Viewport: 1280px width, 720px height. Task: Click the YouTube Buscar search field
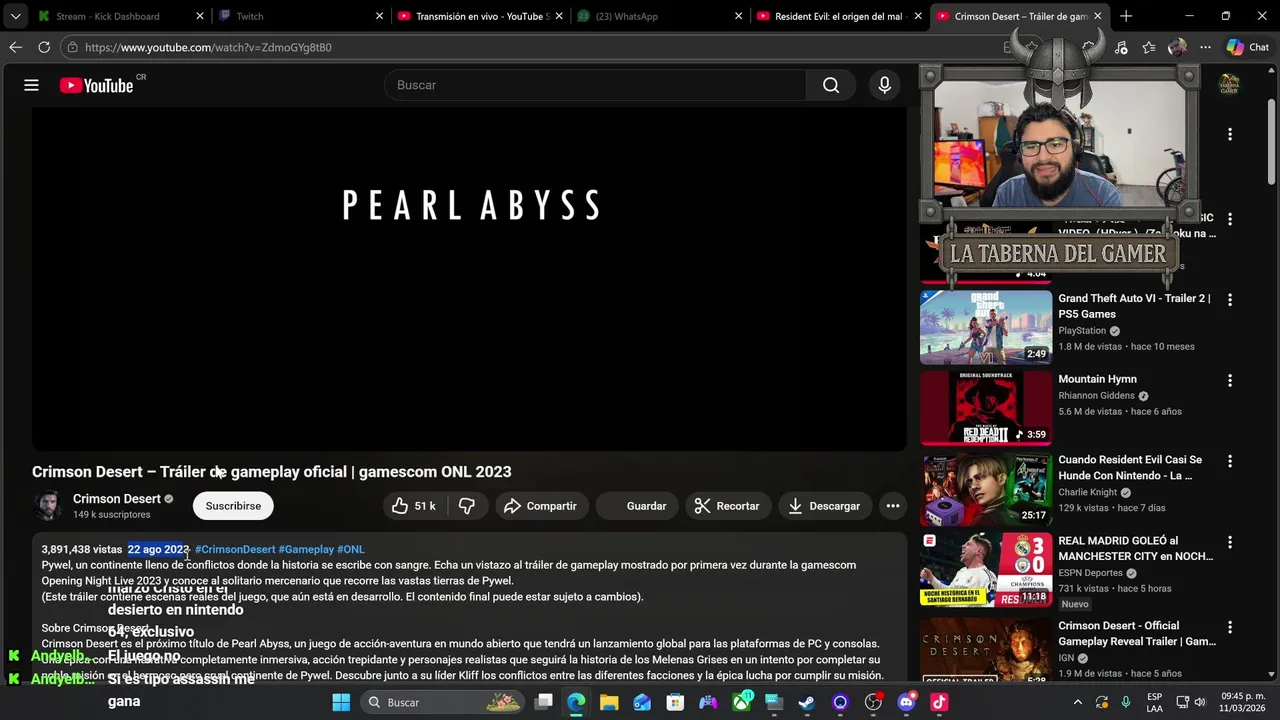point(595,85)
